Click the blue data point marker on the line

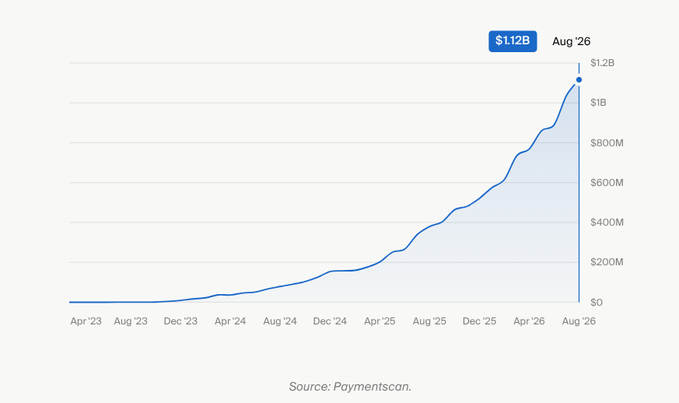579,80
